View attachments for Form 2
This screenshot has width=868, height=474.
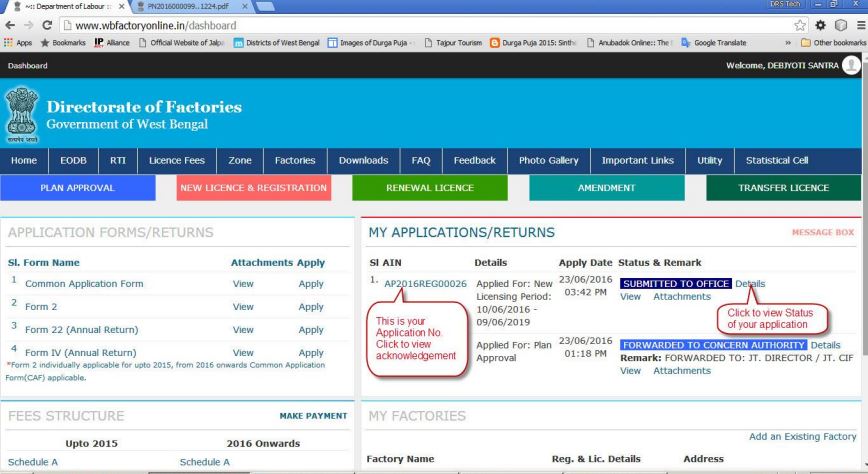pyautogui.click(x=243, y=306)
